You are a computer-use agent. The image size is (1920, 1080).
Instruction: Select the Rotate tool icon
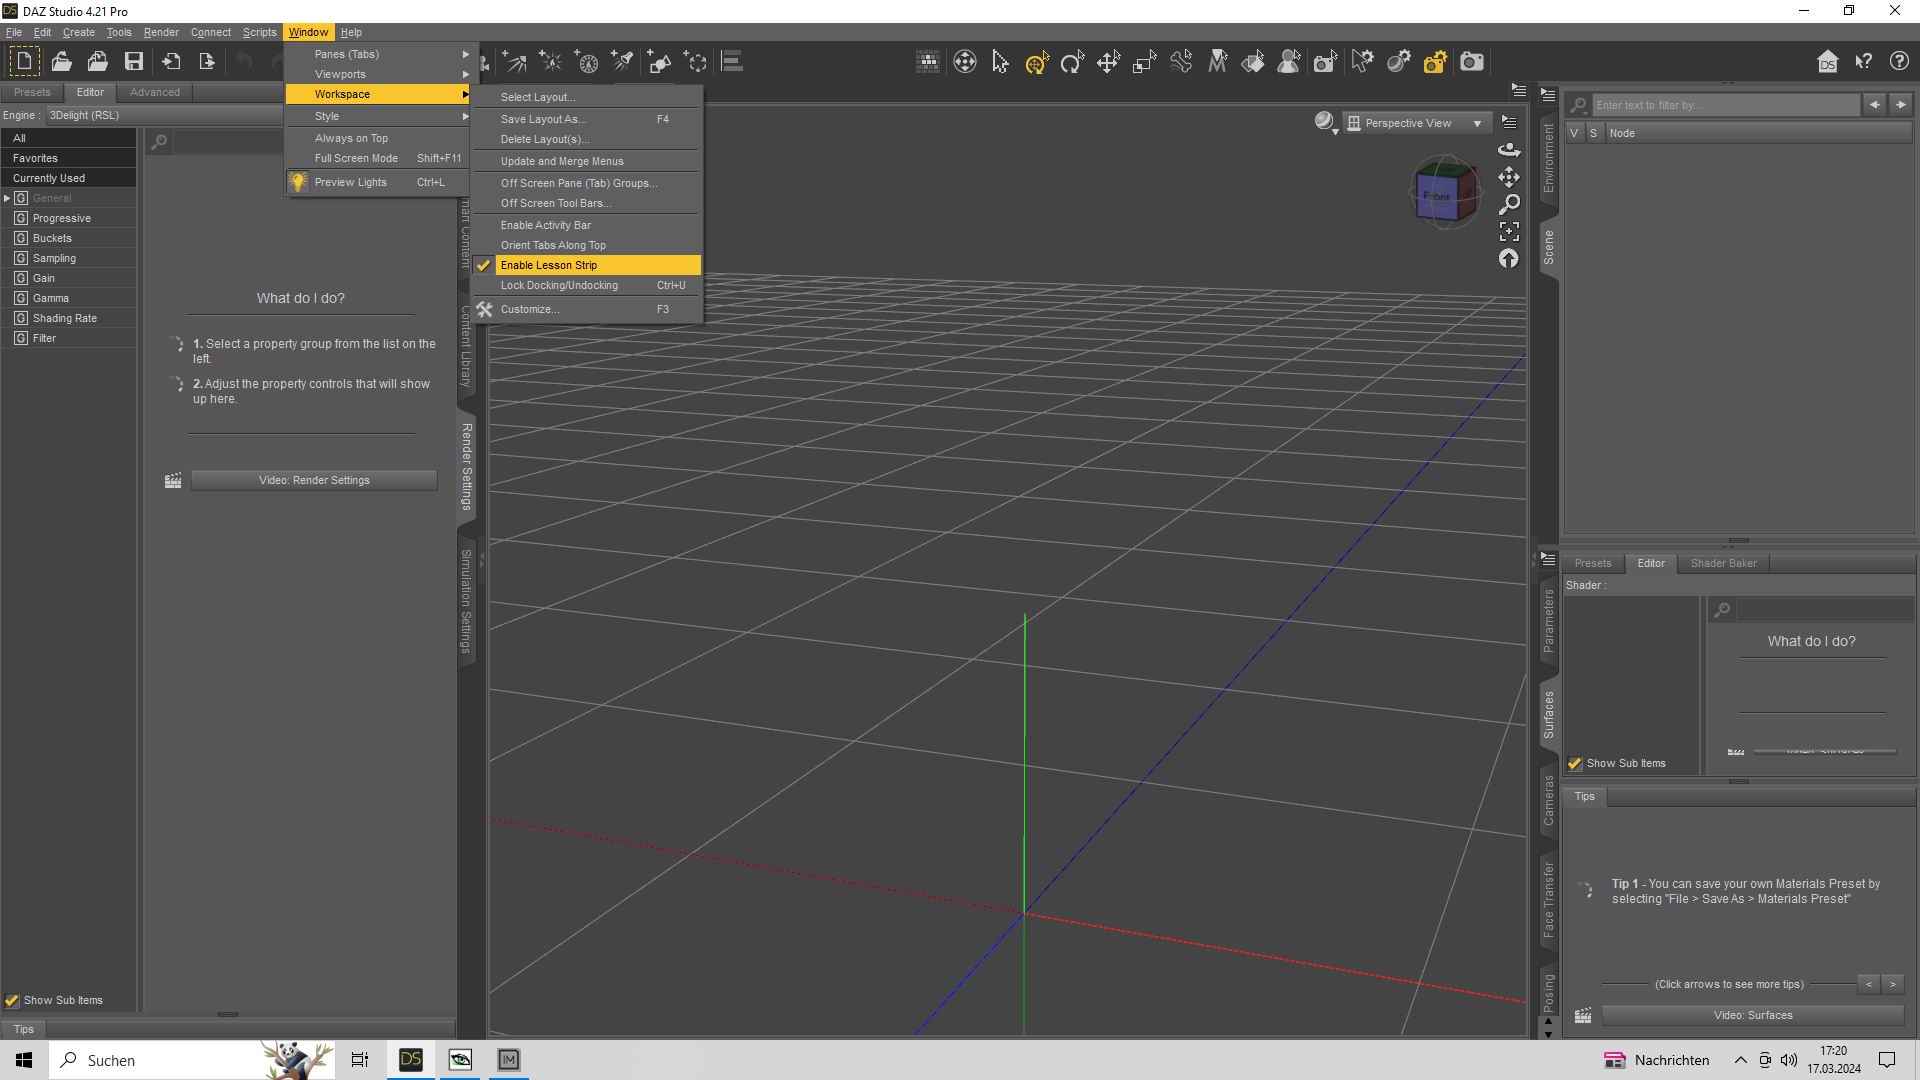[x=1072, y=63]
